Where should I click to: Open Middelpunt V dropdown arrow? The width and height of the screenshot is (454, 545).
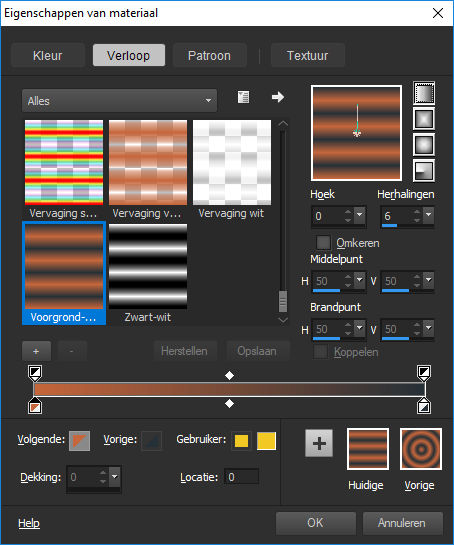pos(429,280)
